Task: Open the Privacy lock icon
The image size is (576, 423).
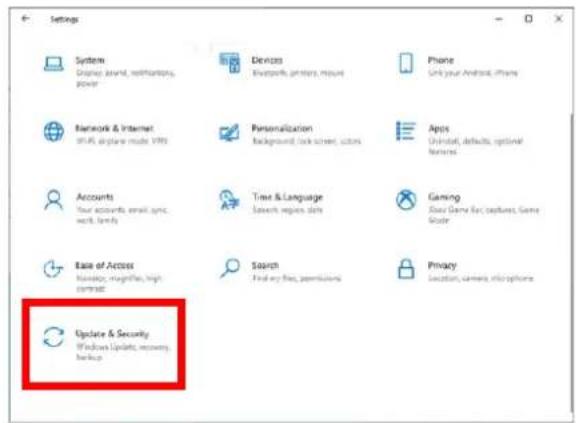Action: tap(406, 268)
